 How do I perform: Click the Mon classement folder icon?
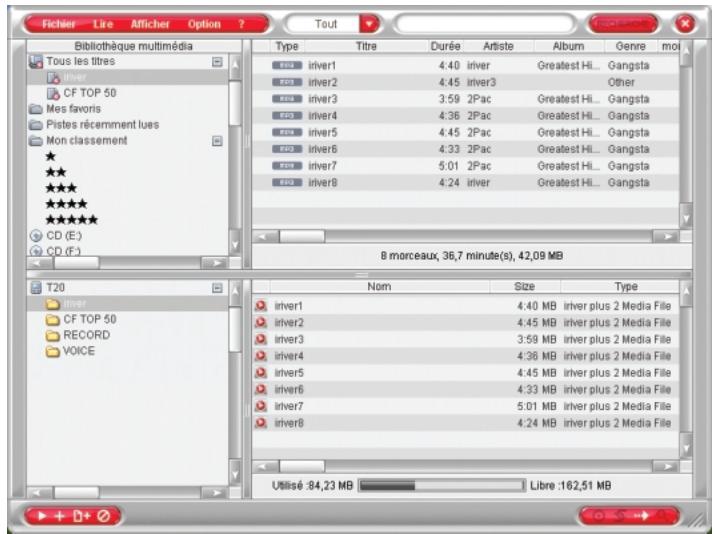coord(36,140)
